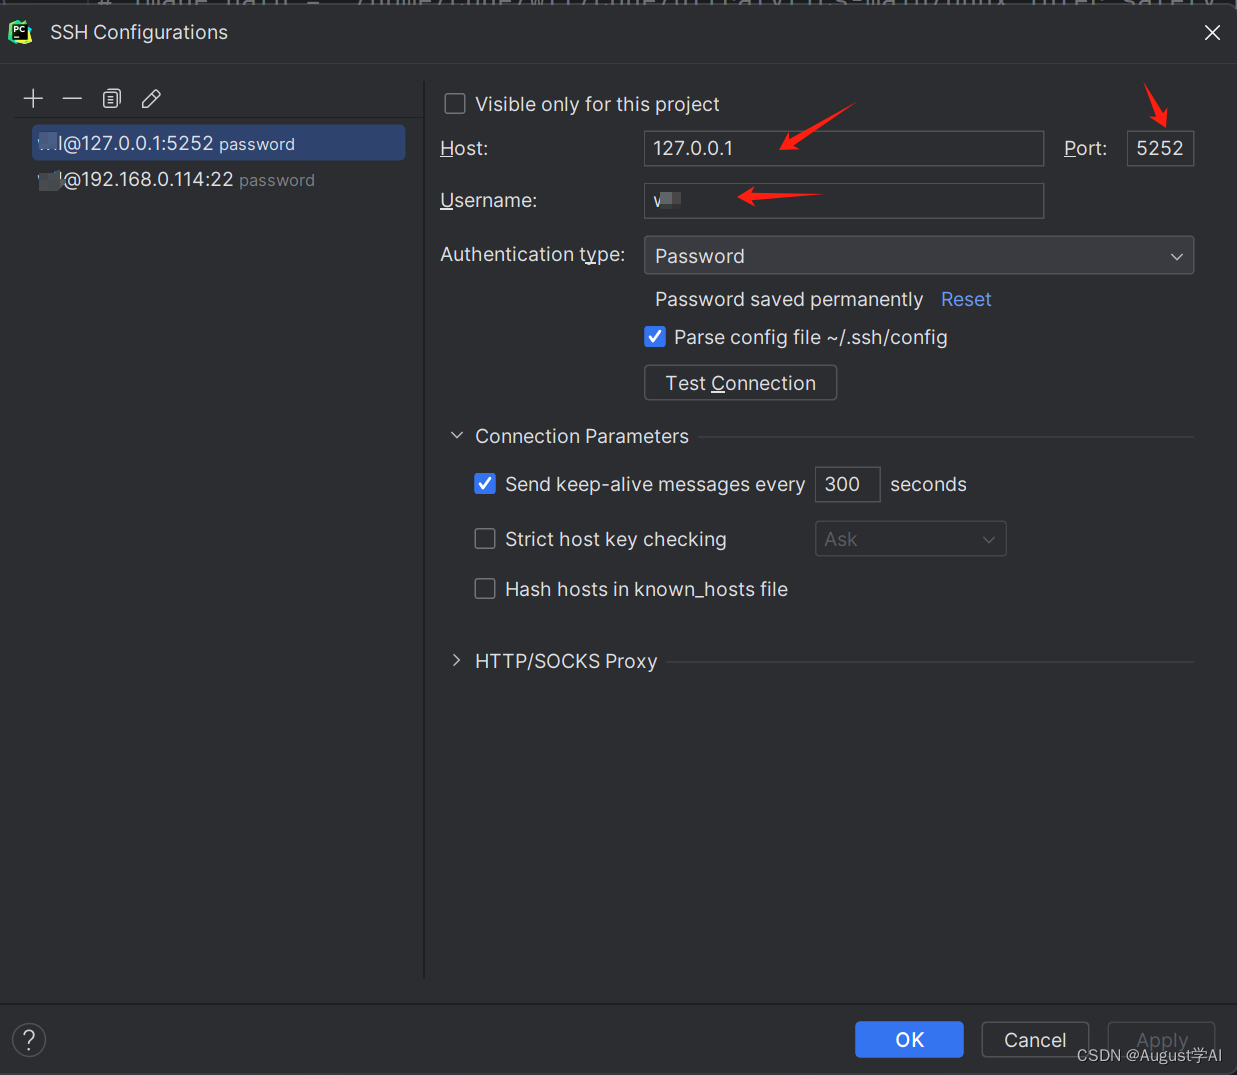Add a new SSH configuration
This screenshot has width=1237, height=1075.
[x=33, y=98]
